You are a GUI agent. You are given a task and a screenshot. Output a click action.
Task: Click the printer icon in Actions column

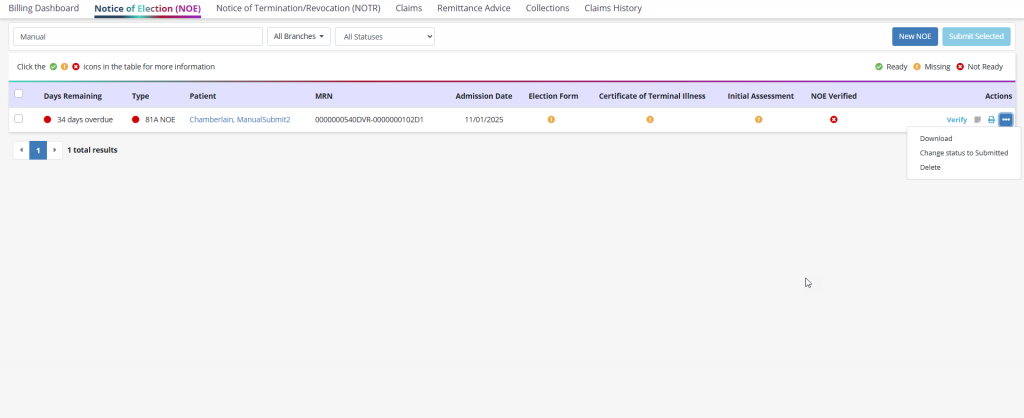pos(991,120)
